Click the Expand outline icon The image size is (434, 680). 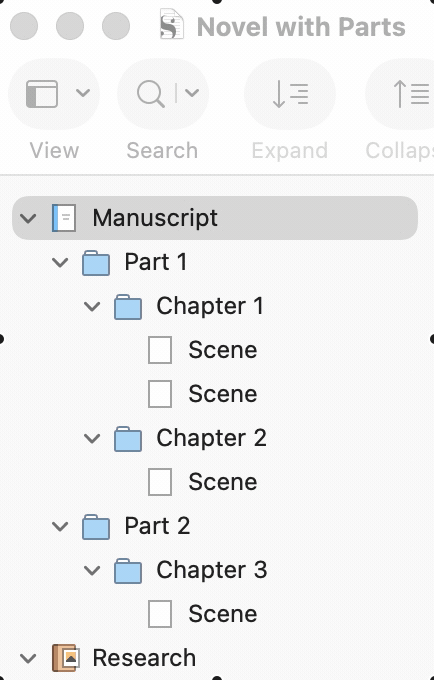click(290, 94)
